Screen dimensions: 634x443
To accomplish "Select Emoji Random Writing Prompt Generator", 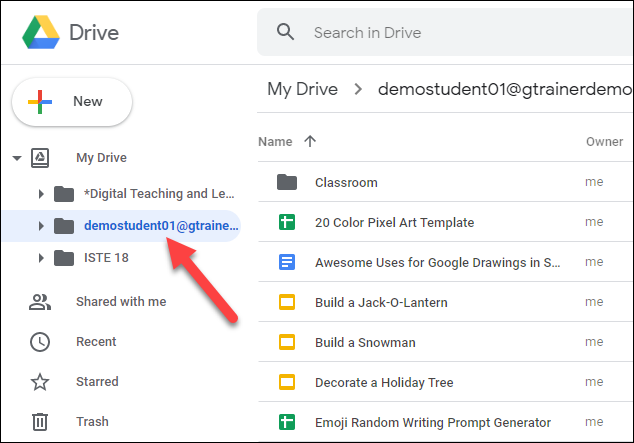I will coord(433,422).
